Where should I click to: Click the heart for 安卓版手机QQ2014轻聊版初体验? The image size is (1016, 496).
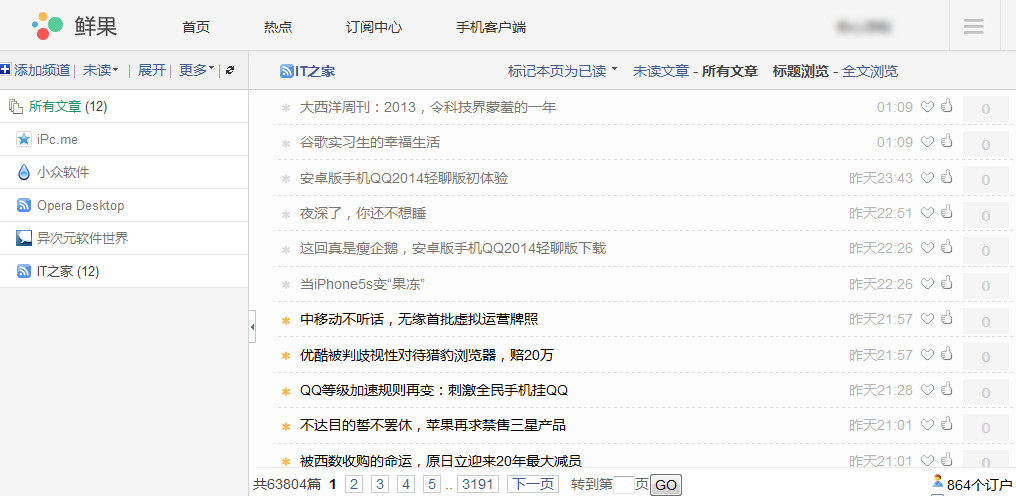coord(927,177)
